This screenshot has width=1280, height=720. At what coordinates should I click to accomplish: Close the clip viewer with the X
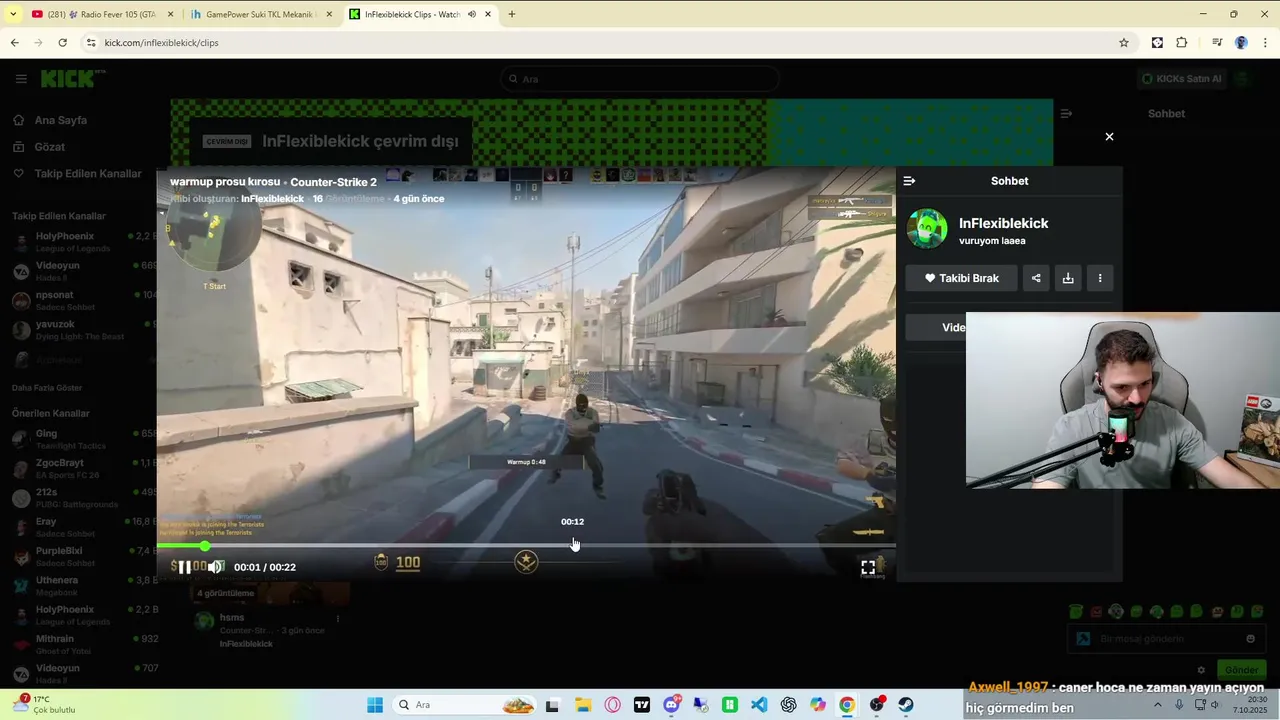coord(1109,137)
